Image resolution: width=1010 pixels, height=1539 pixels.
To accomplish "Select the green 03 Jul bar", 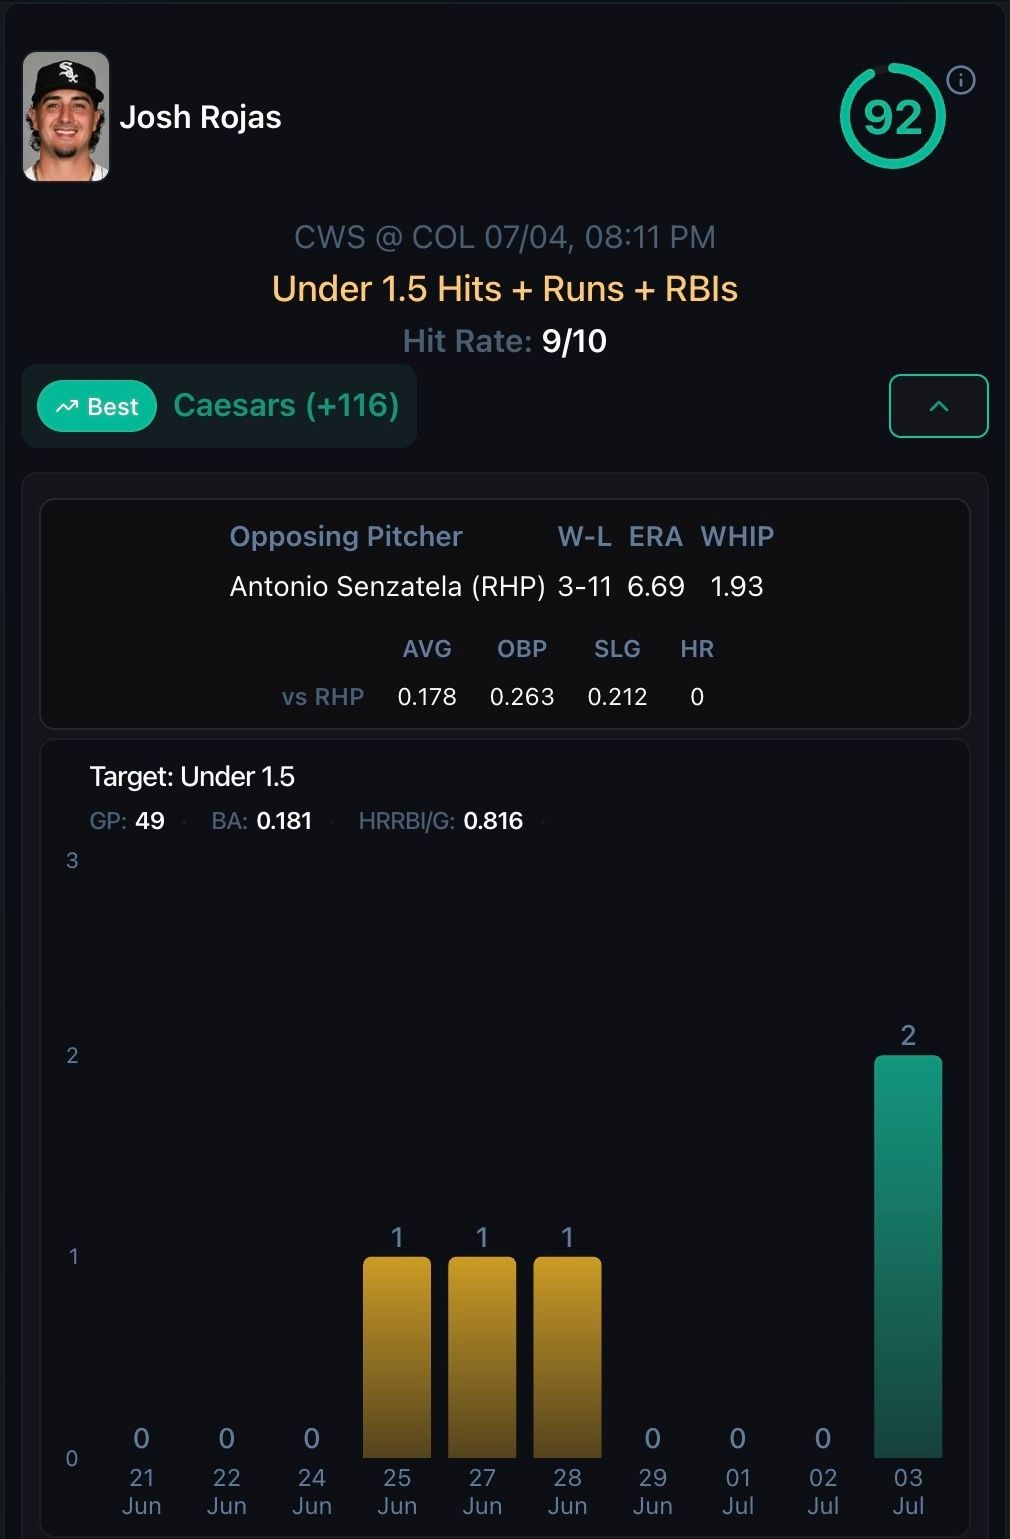I will point(908,1256).
